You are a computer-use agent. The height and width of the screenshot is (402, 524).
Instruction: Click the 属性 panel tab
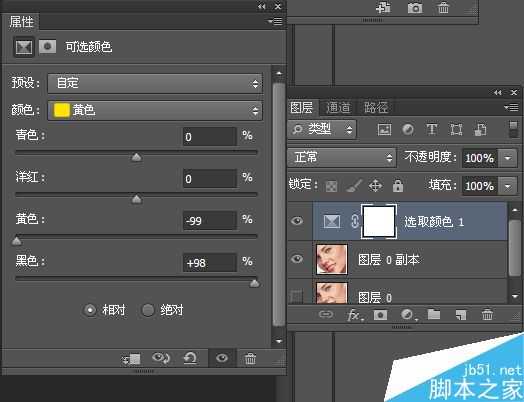tap(21, 22)
